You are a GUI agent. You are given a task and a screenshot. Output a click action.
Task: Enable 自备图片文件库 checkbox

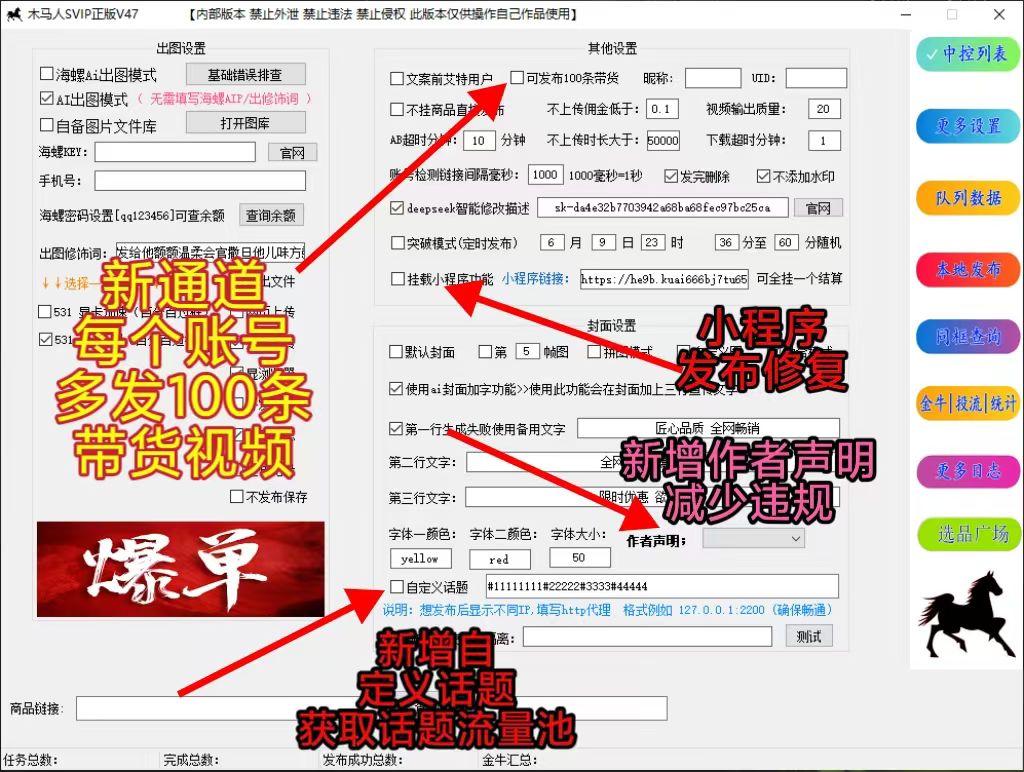point(46,124)
